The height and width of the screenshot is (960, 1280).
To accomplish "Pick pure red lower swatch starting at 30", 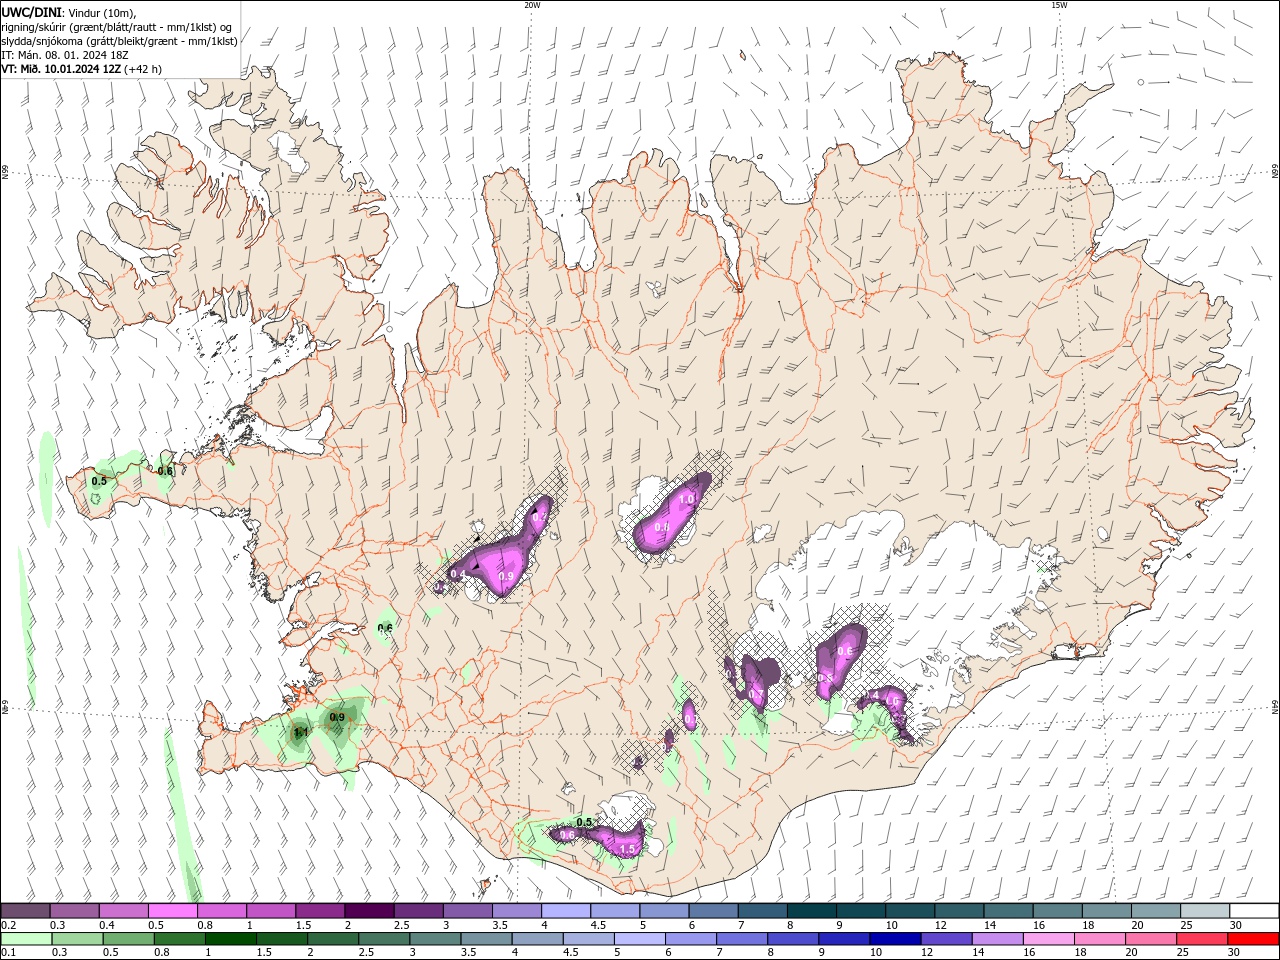I will (x=1253, y=939).
